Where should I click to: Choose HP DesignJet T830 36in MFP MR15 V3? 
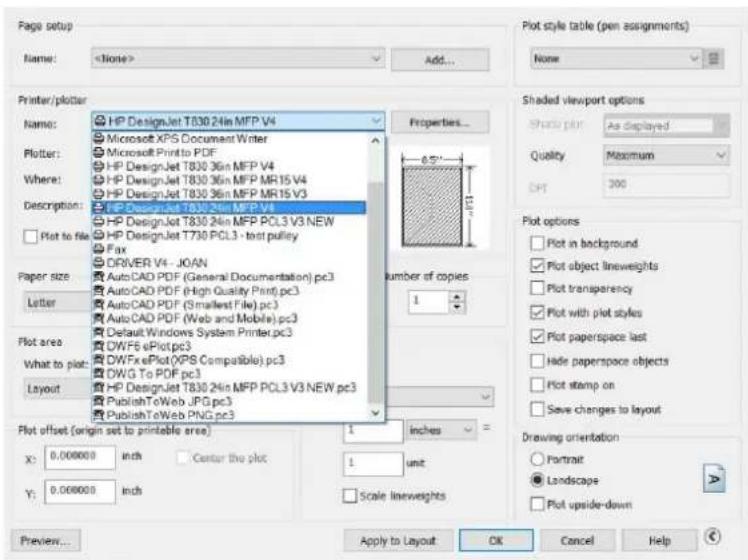(231, 194)
